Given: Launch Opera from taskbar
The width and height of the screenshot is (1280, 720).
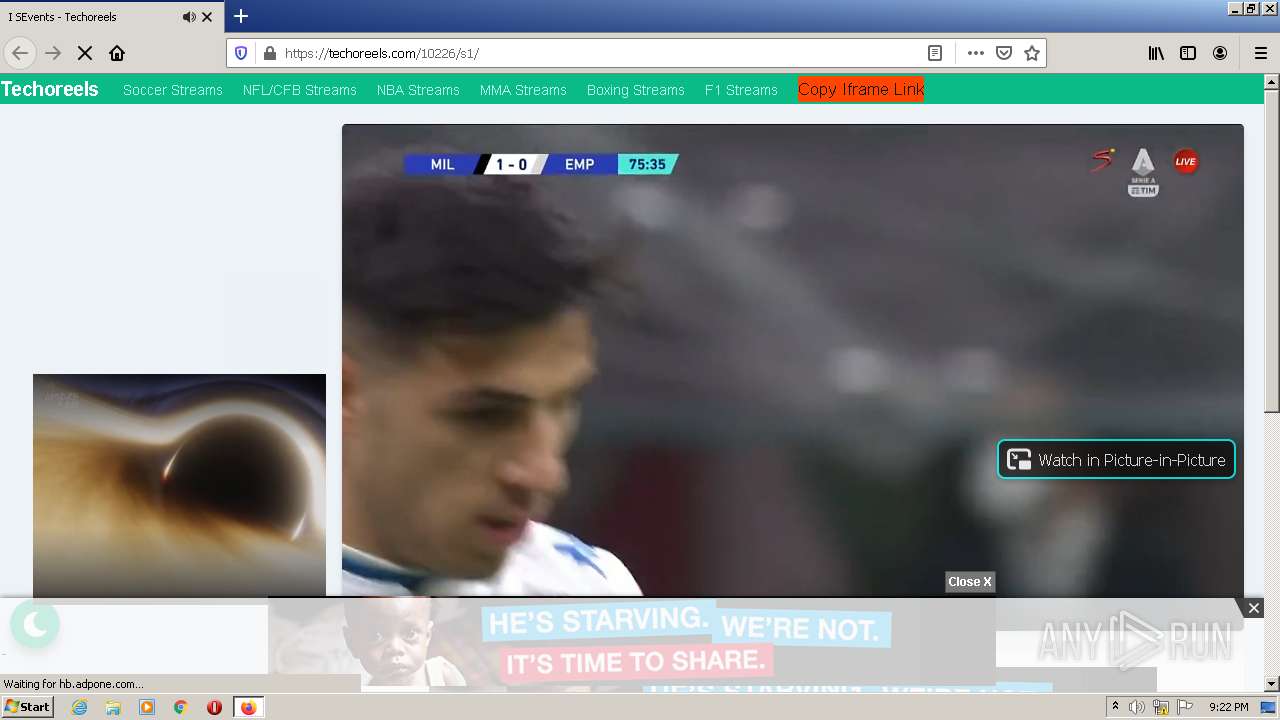Looking at the screenshot, I should (214, 707).
